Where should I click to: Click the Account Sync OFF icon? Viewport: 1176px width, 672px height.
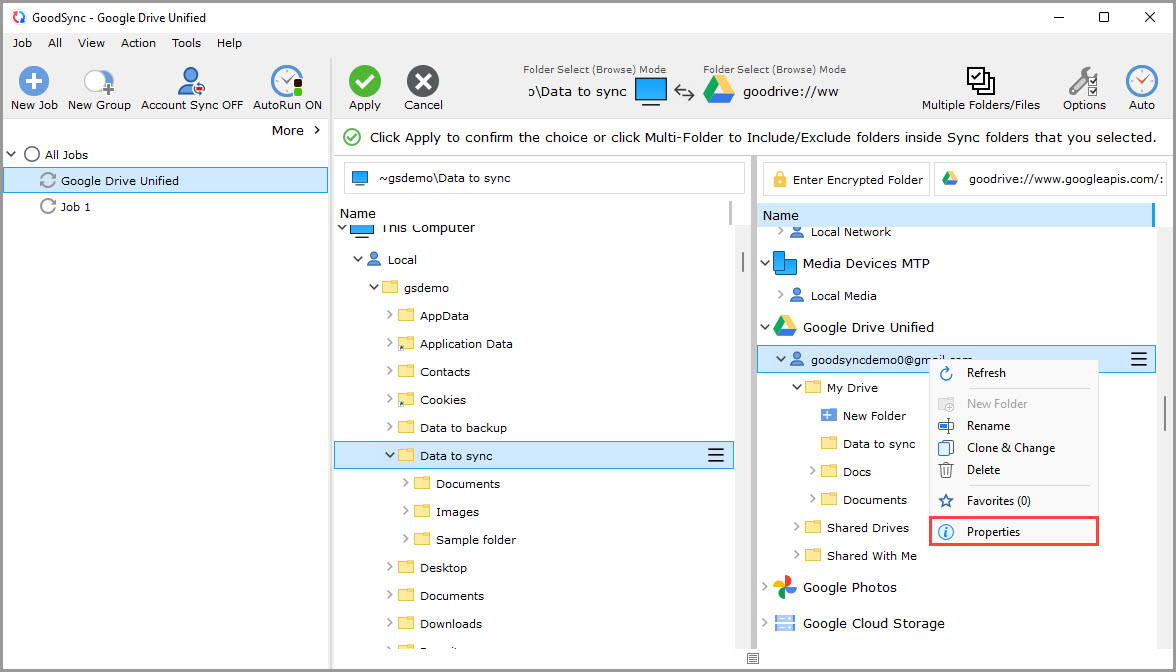[192, 81]
